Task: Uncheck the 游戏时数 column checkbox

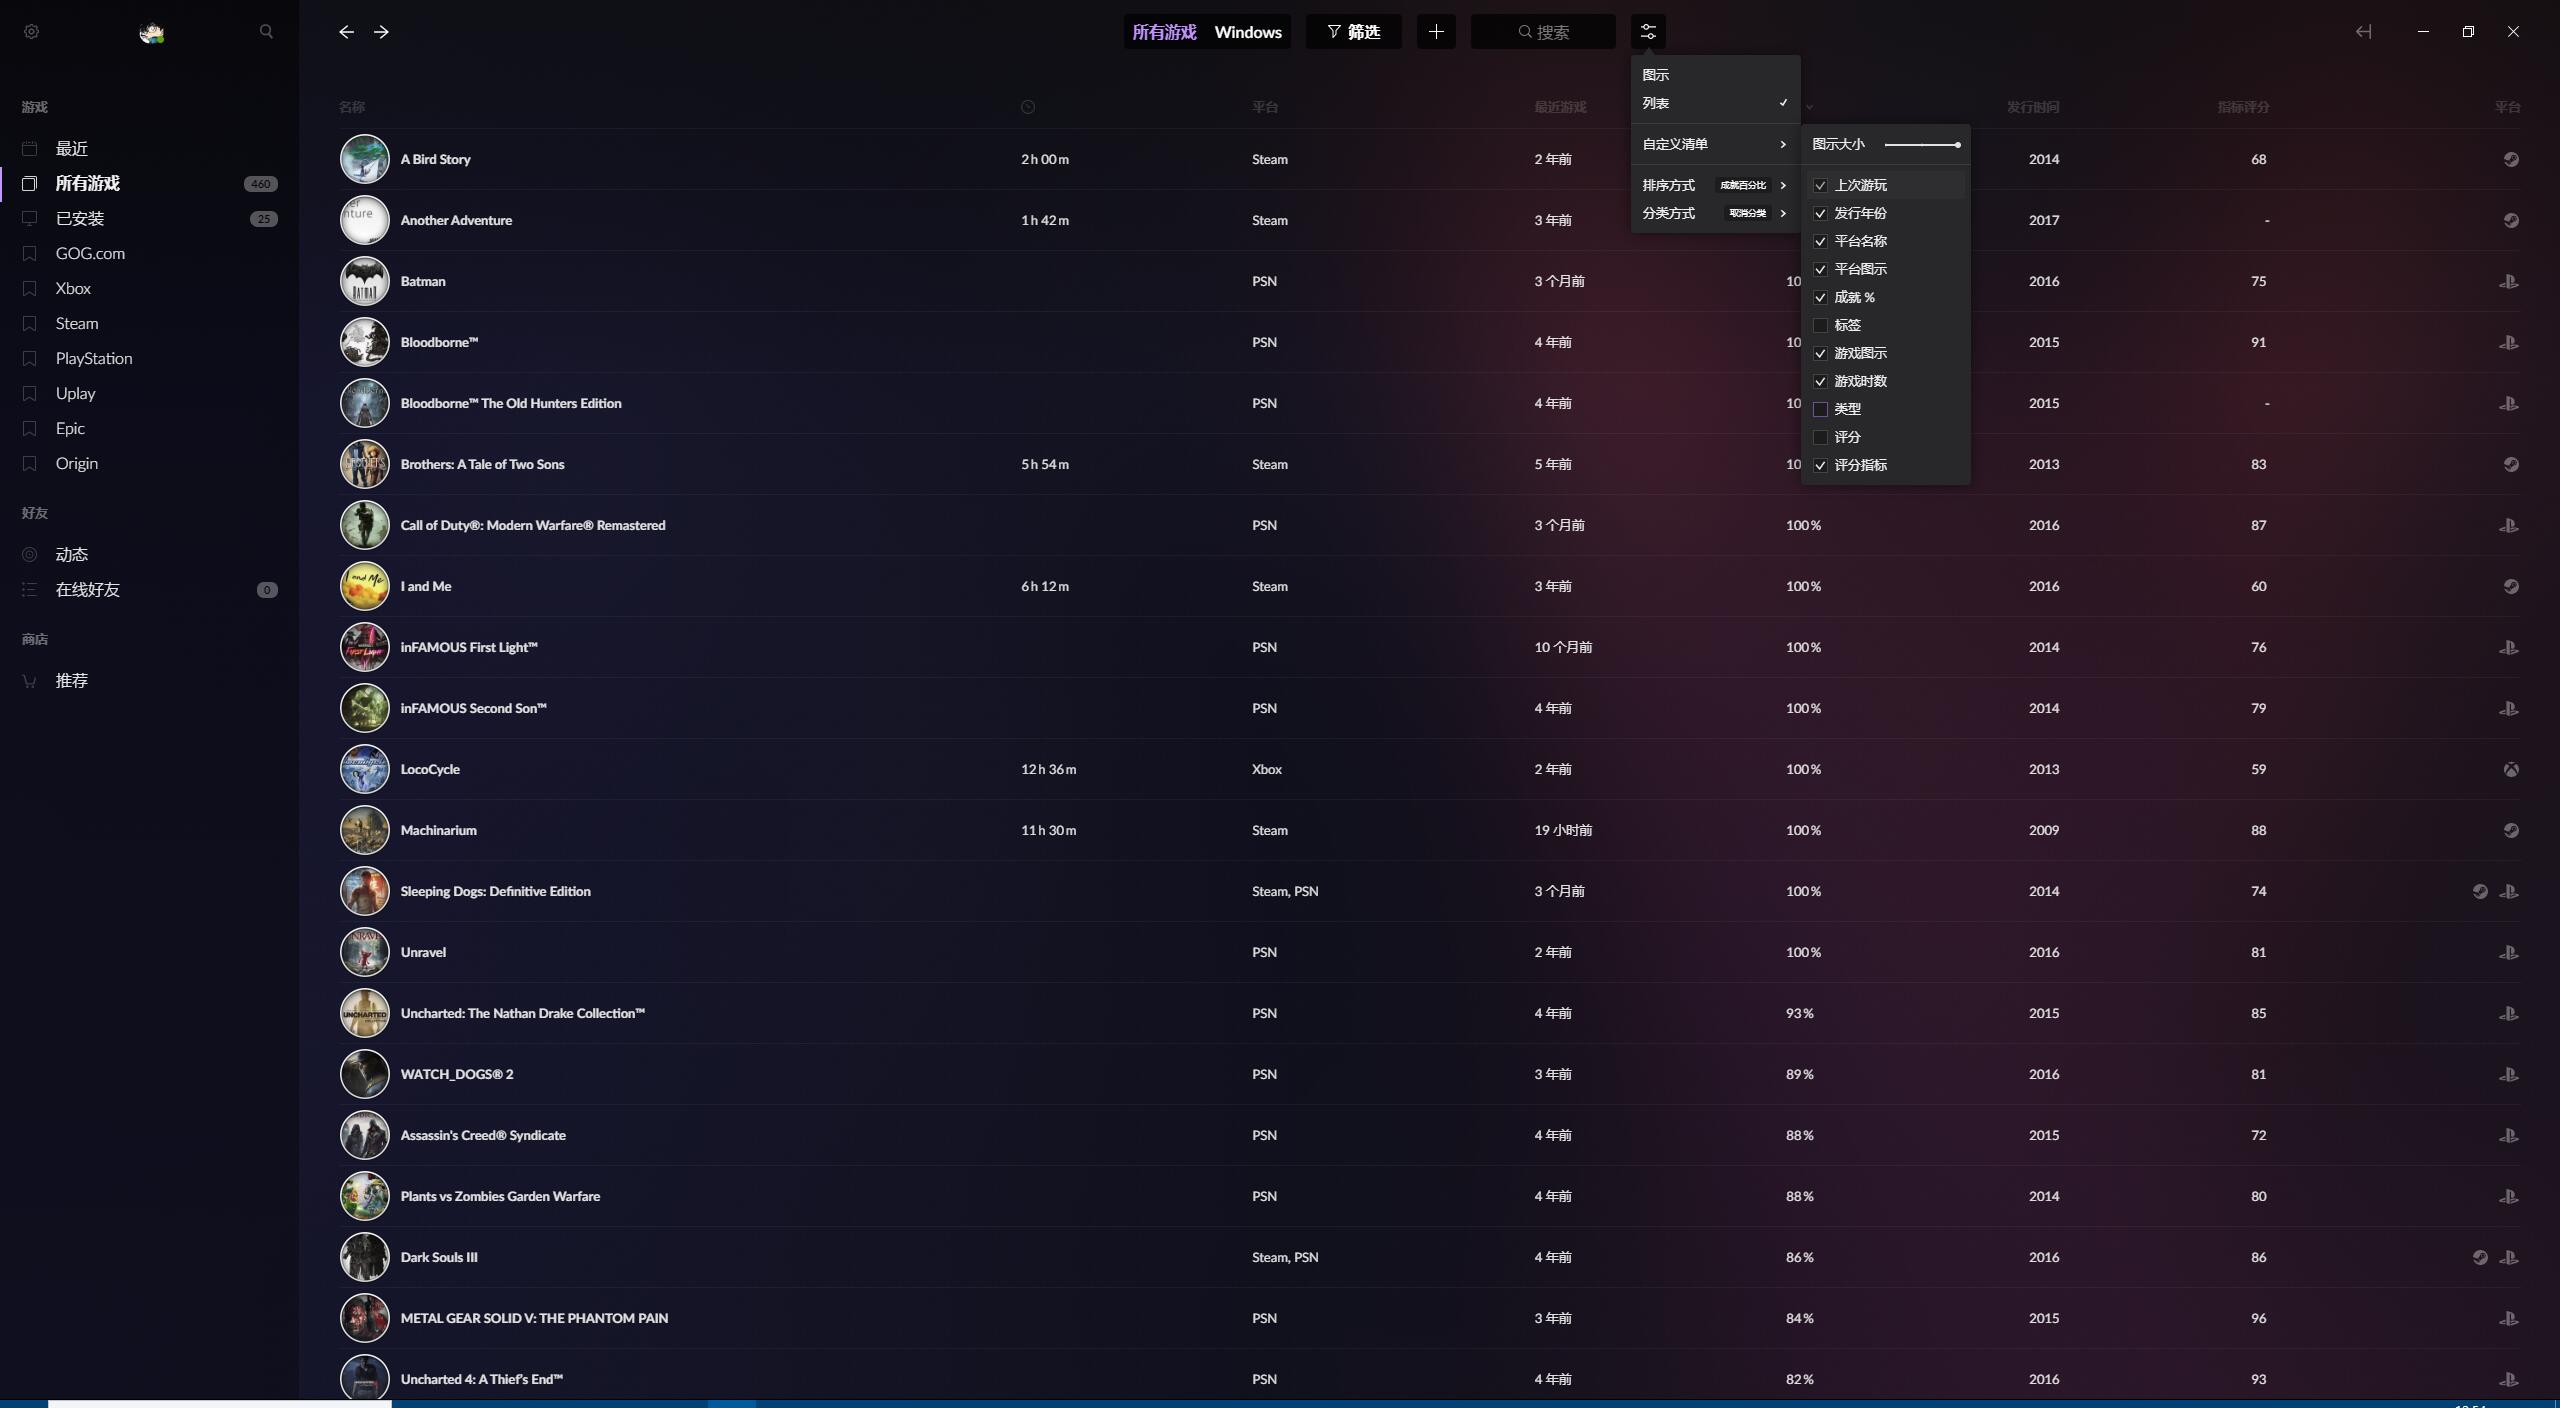Action: [1820, 381]
